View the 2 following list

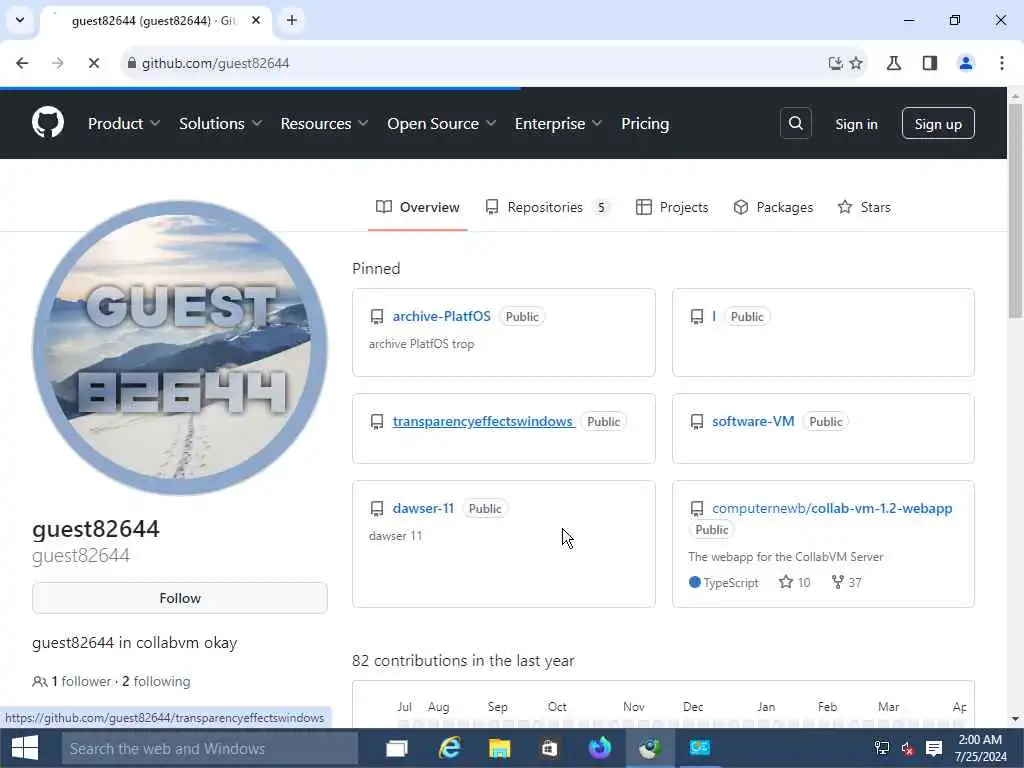[x=156, y=681]
